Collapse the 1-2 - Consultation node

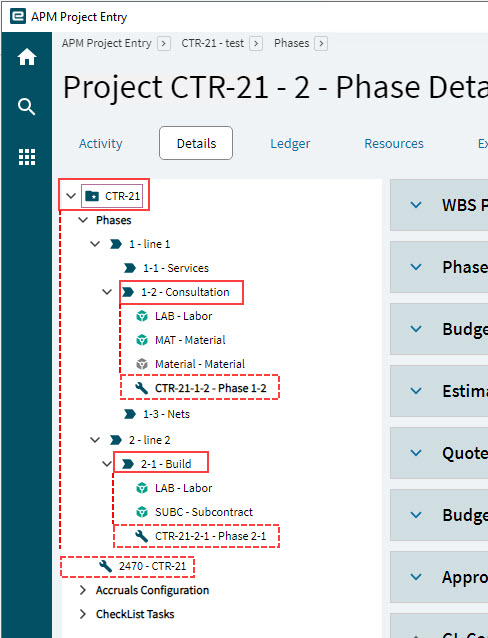coord(107,292)
